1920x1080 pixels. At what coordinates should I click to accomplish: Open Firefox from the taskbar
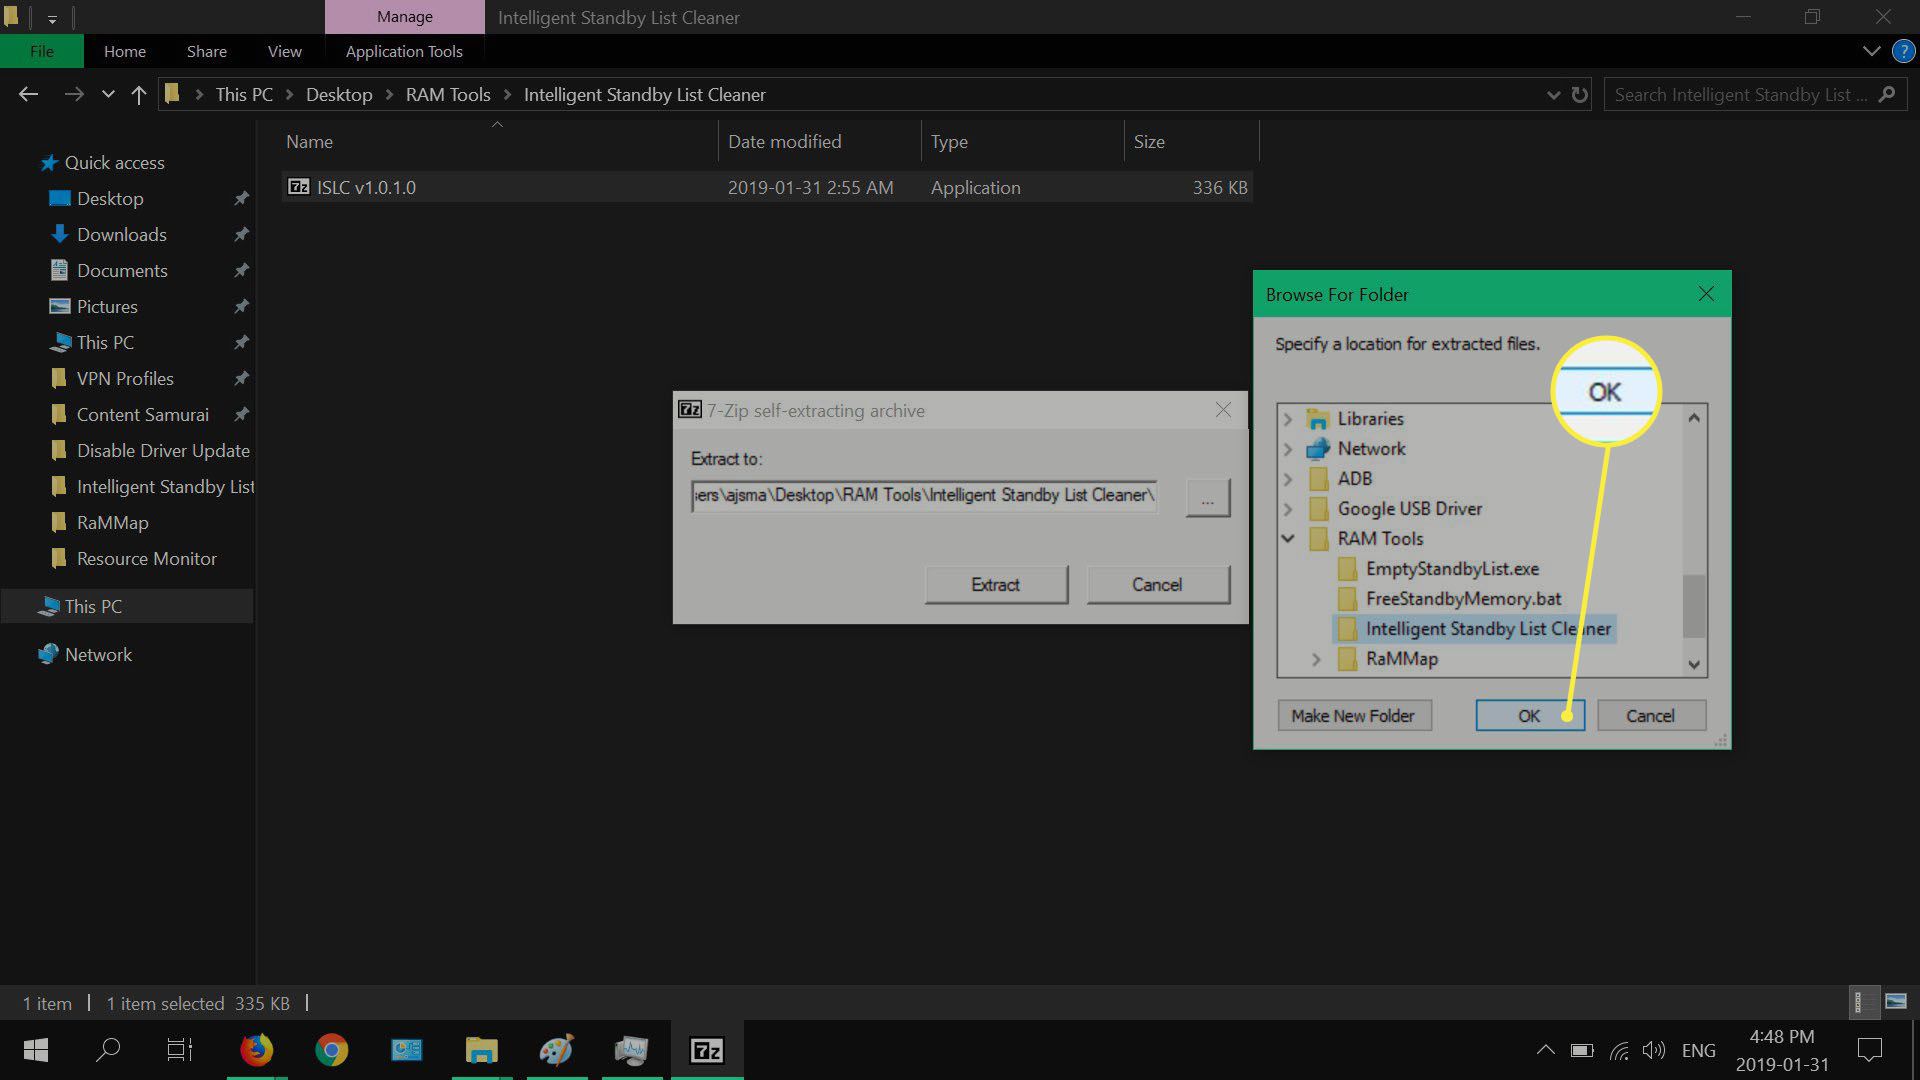click(256, 1050)
